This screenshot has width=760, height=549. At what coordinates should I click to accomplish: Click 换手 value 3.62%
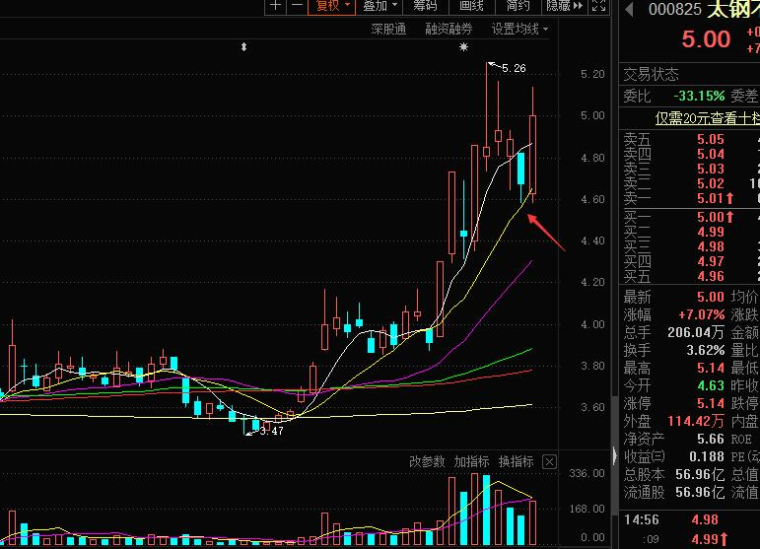click(x=705, y=350)
